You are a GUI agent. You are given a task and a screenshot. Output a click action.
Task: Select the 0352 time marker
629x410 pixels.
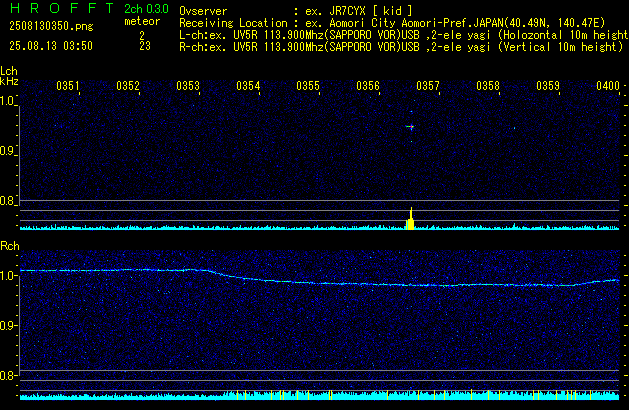(128, 86)
